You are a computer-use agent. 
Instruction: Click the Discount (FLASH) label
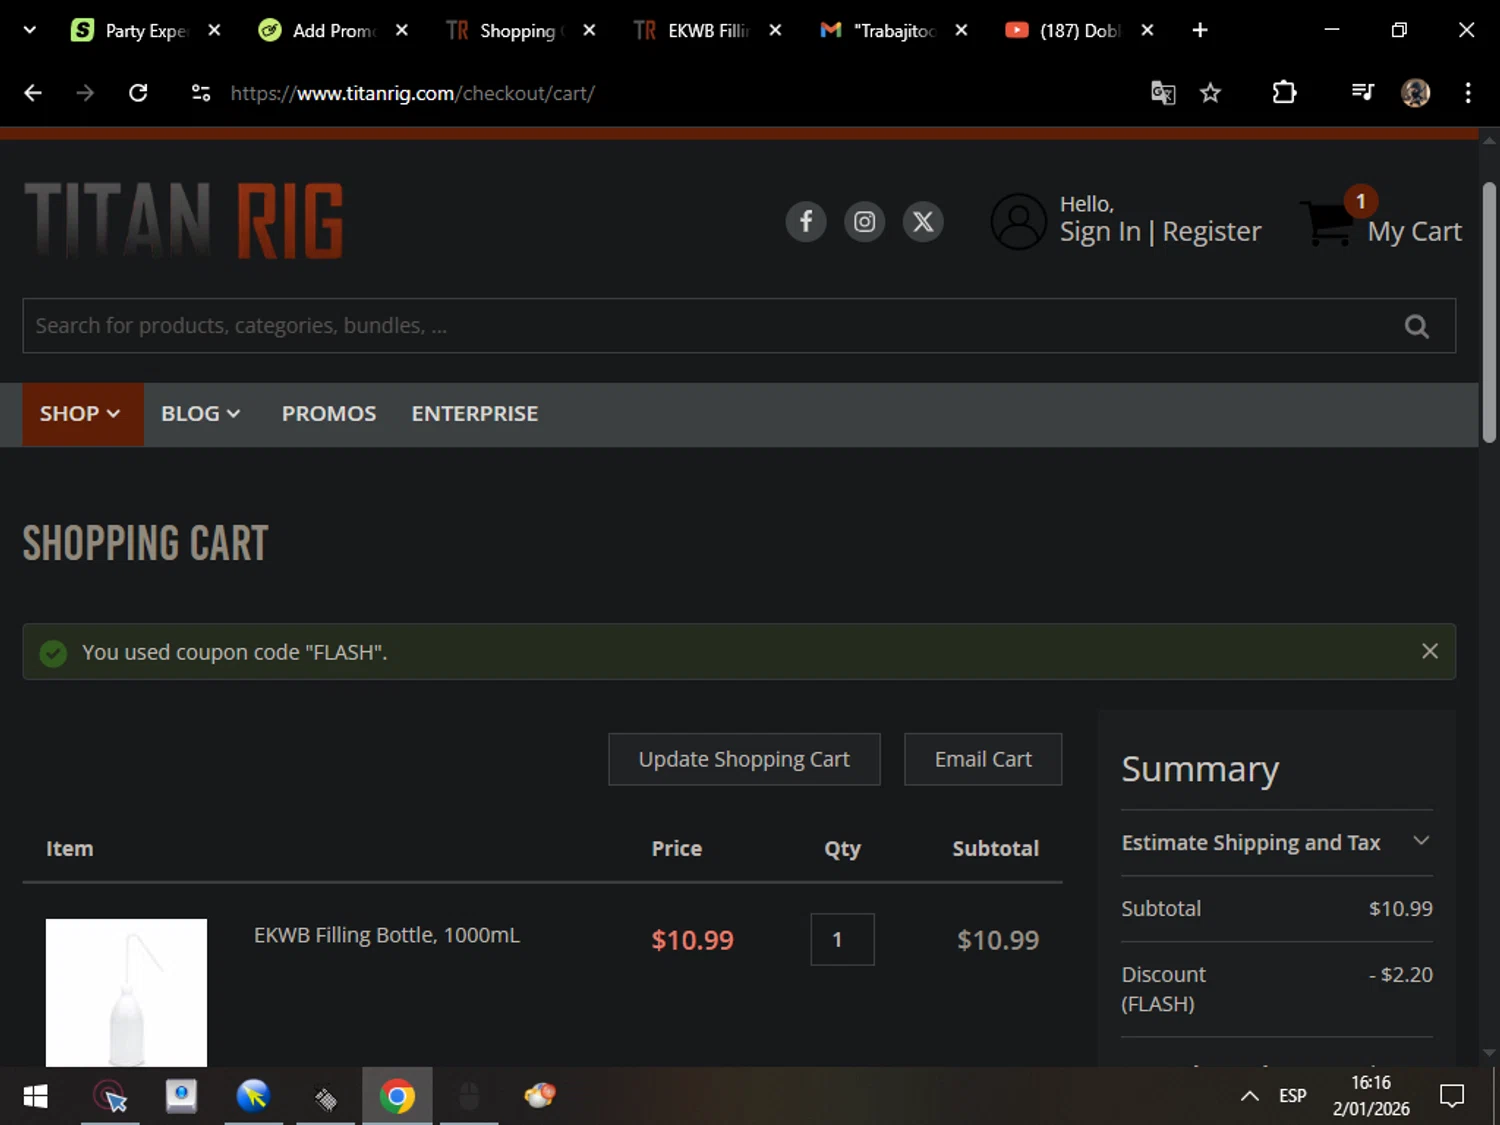(1163, 989)
